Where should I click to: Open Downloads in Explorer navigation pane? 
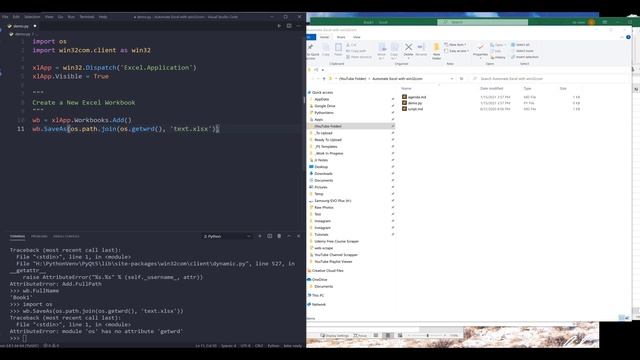coord(323,174)
